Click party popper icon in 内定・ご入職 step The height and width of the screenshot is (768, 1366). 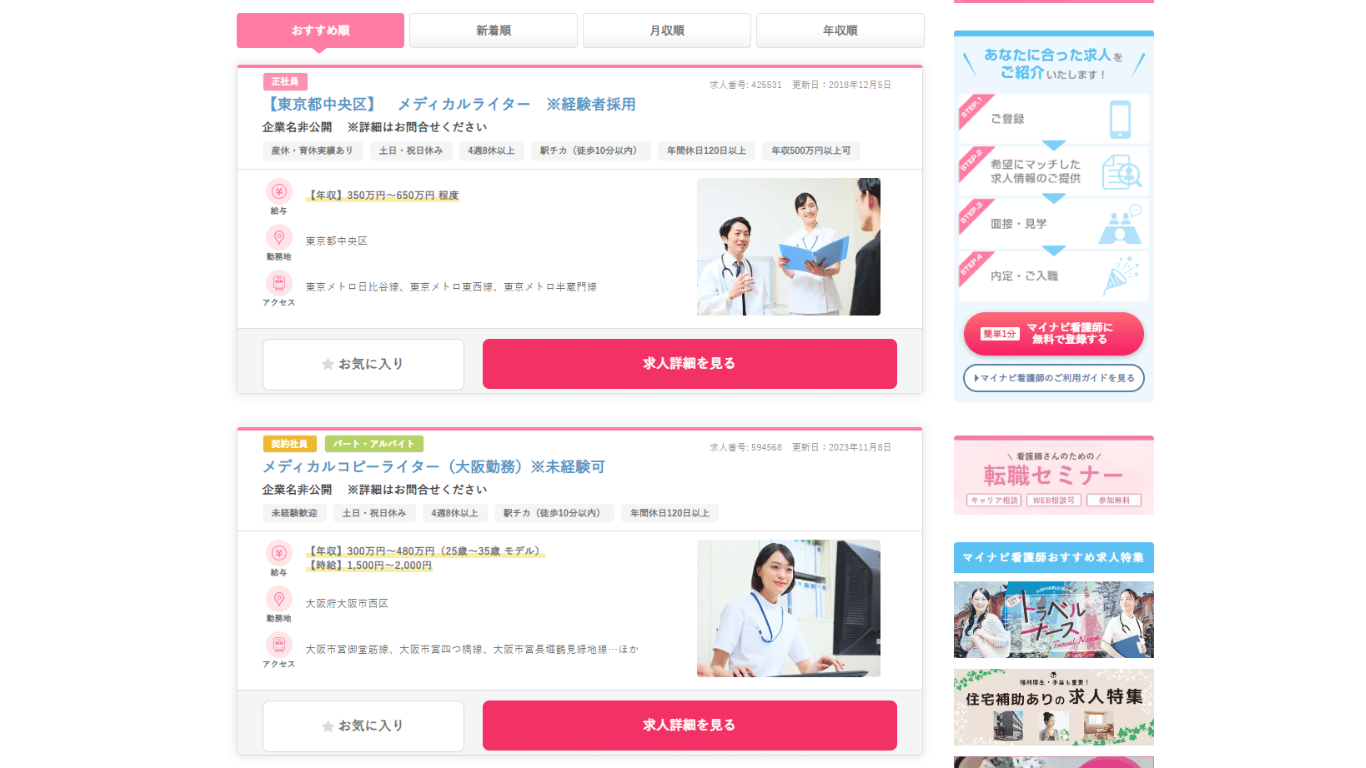(1120, 276)
